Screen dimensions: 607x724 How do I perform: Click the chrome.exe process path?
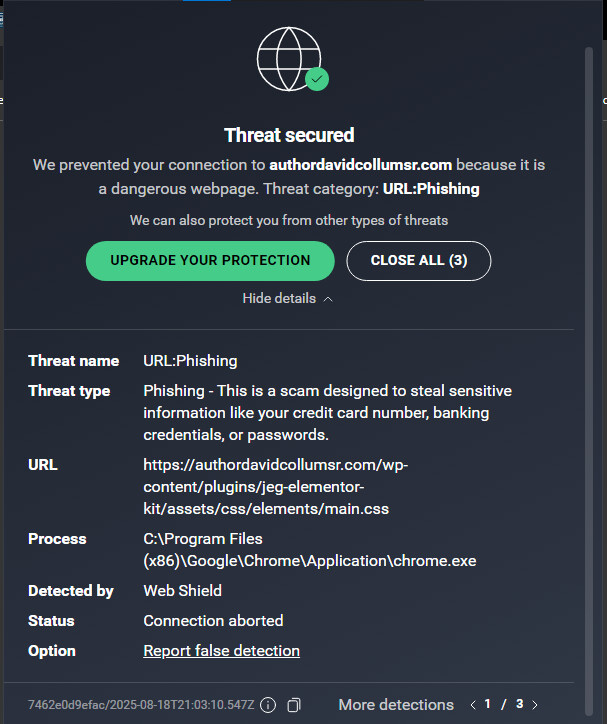click(309, 549)
